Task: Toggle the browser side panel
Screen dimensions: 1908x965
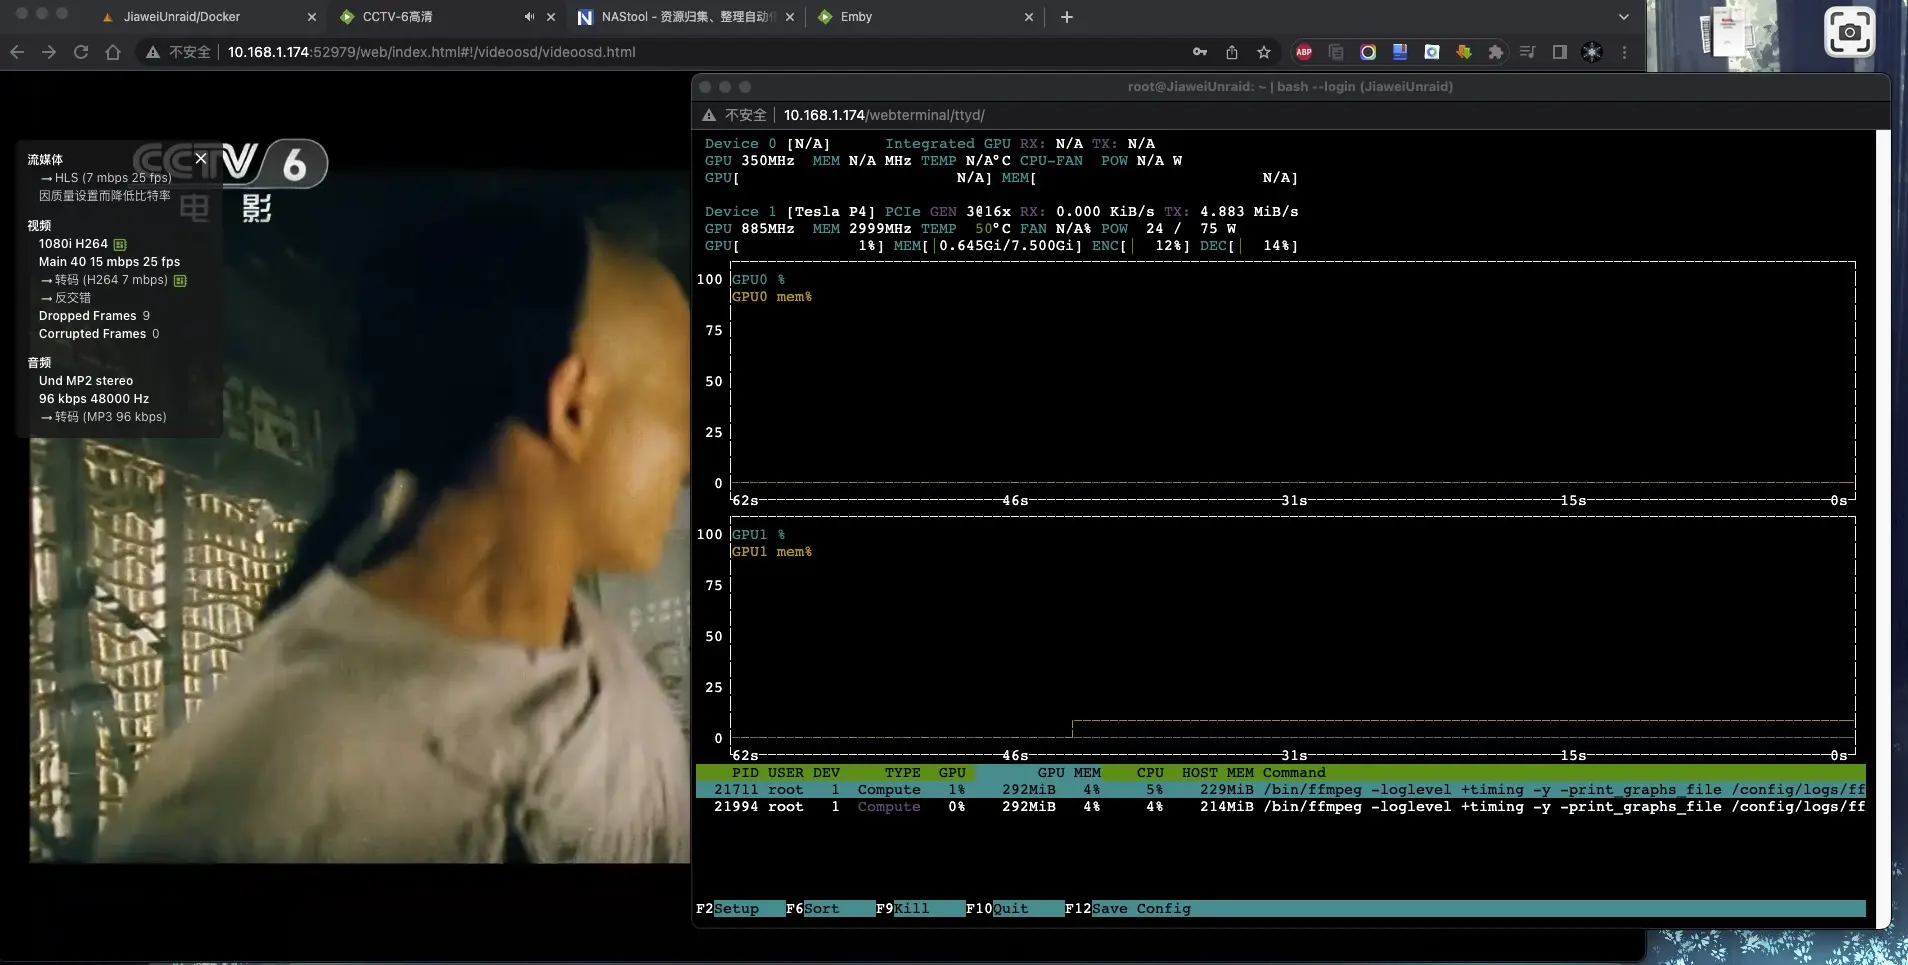Action: pos(1560,52)
